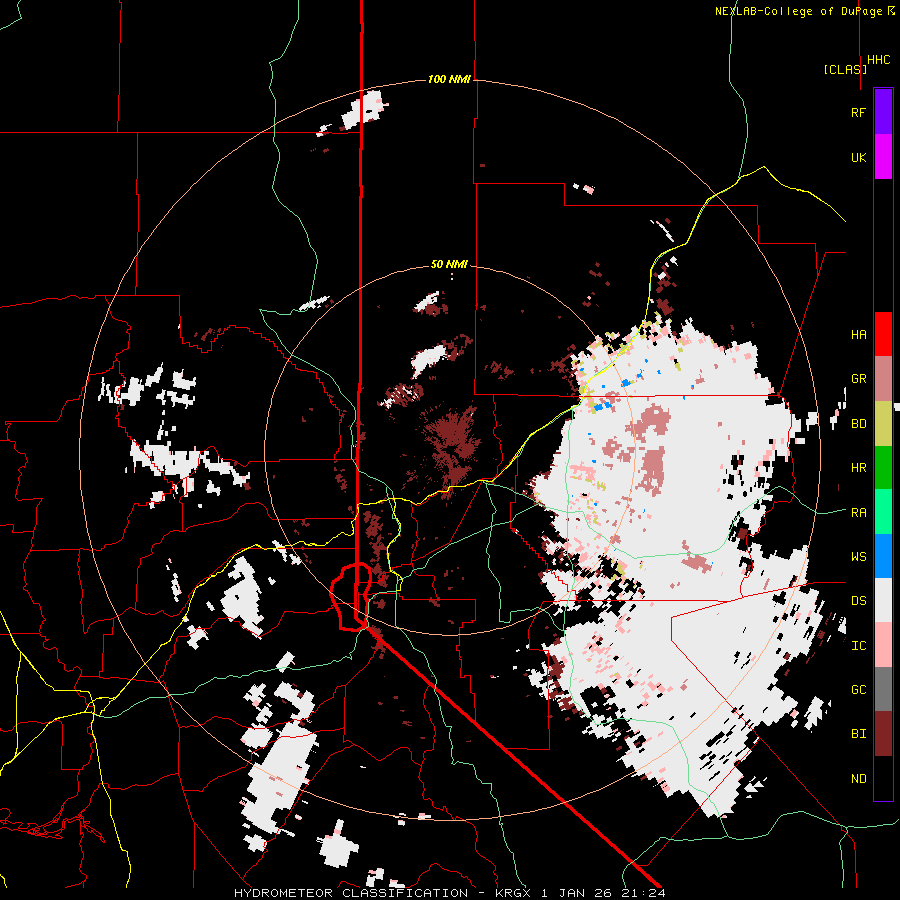The image size is (900, 900).
Task: Click the IC legend label
Action: pyautogui.click(x=858, y=646)
